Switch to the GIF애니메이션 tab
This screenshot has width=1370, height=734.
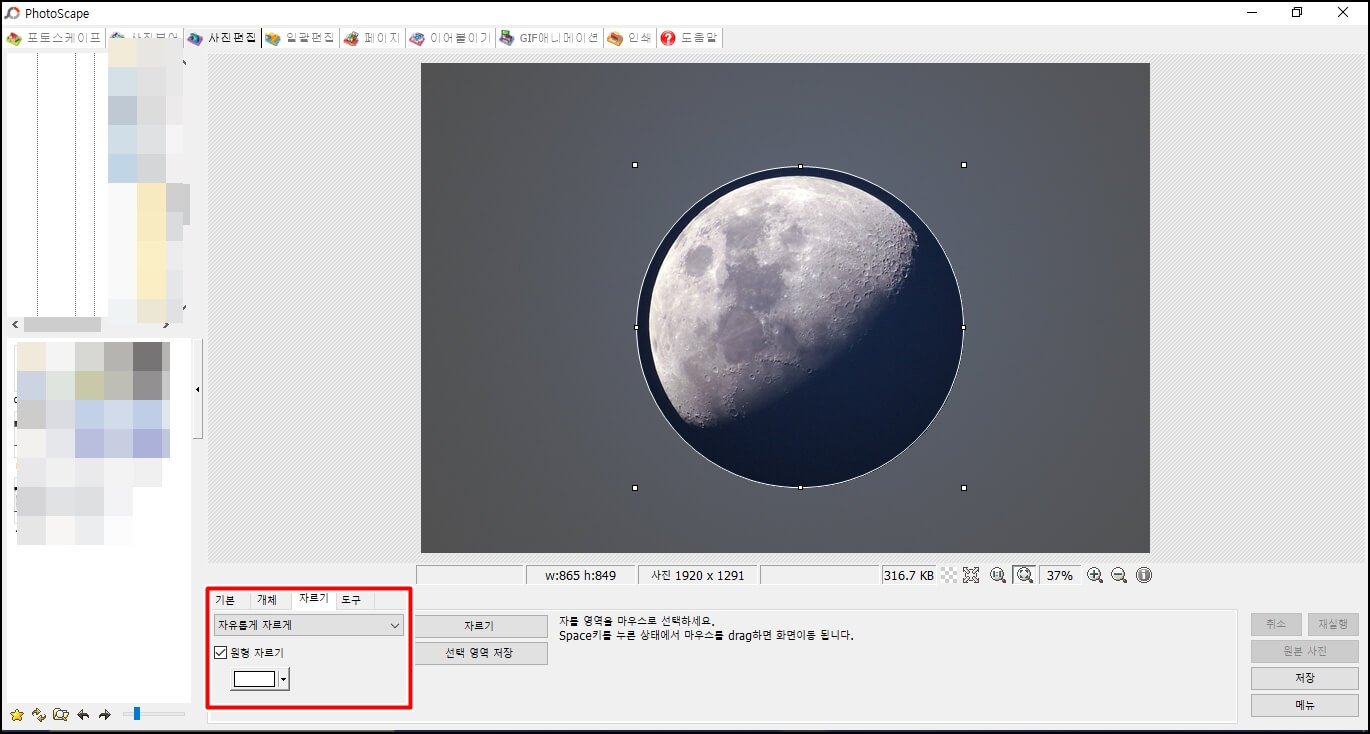[549, 38]
